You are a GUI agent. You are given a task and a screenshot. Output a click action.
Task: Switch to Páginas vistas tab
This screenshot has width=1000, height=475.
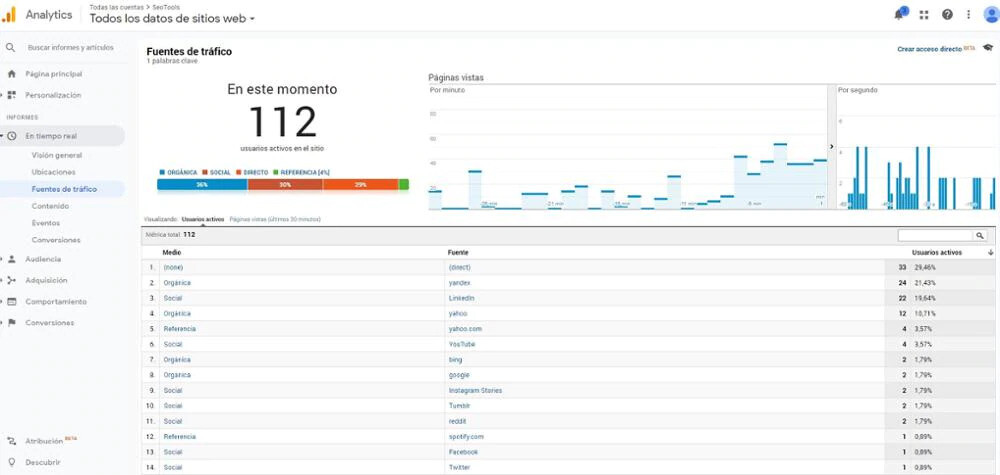pyautogui.click(x=274, y=218)
